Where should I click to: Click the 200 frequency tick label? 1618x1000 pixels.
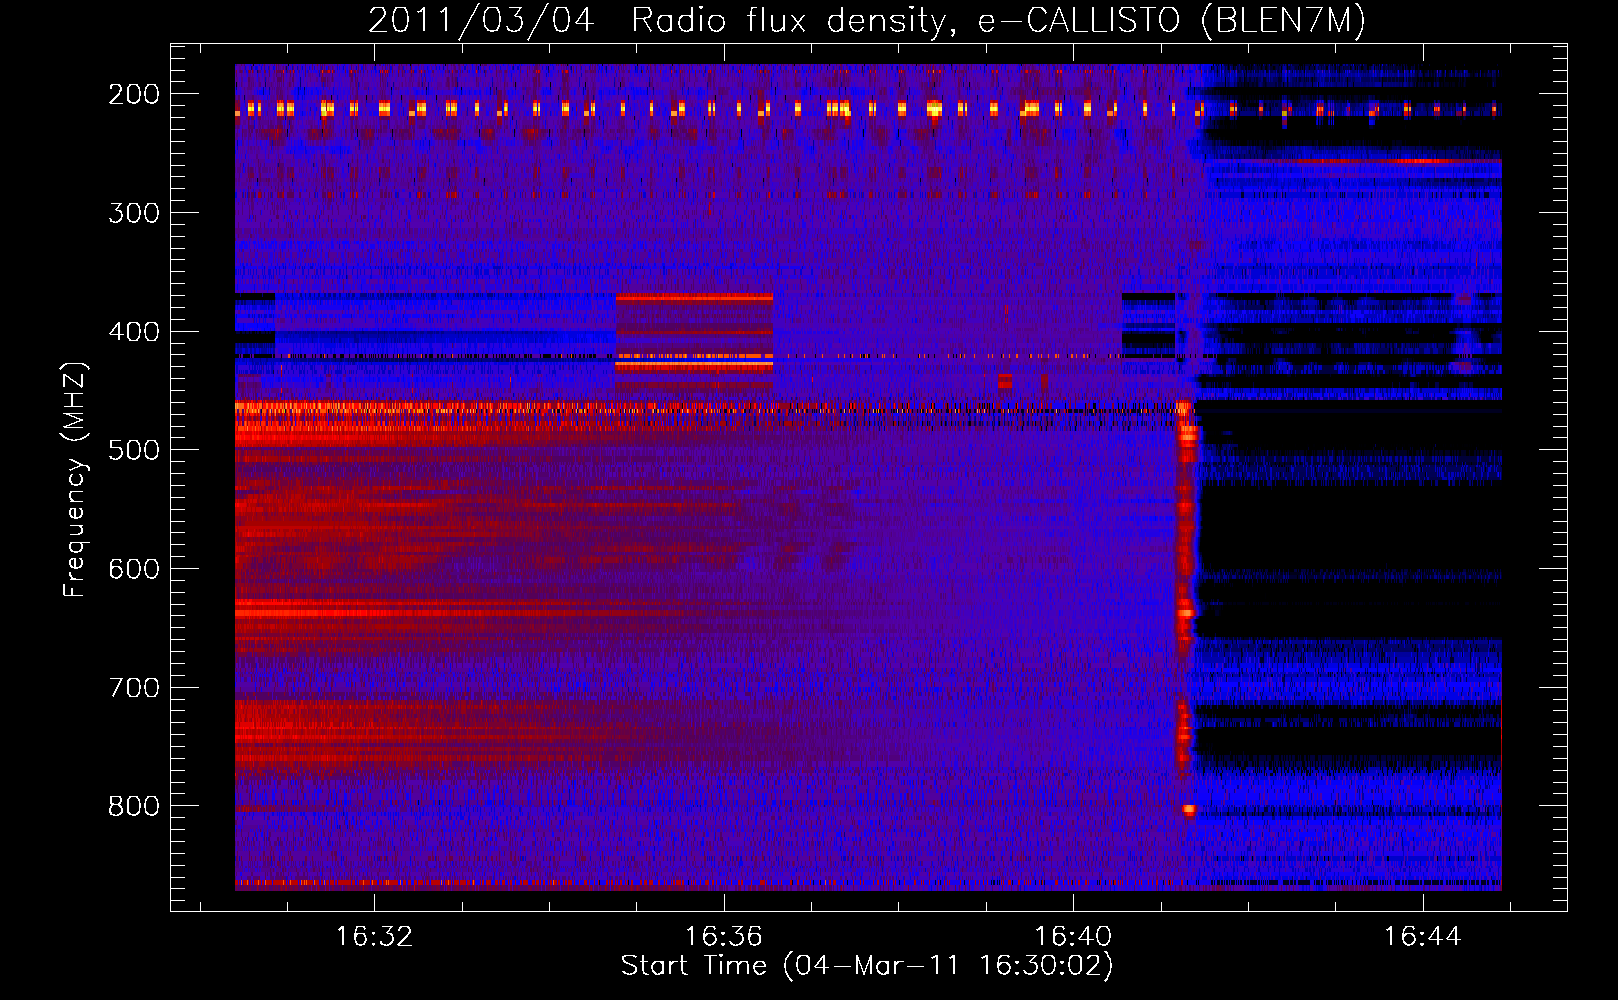[x=134, y=94]
